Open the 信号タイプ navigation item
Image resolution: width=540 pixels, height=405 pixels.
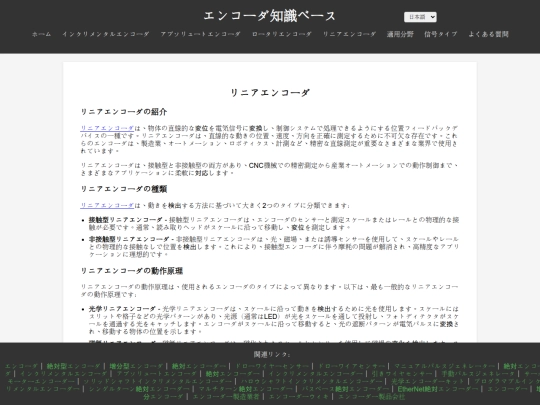(441, 34)
